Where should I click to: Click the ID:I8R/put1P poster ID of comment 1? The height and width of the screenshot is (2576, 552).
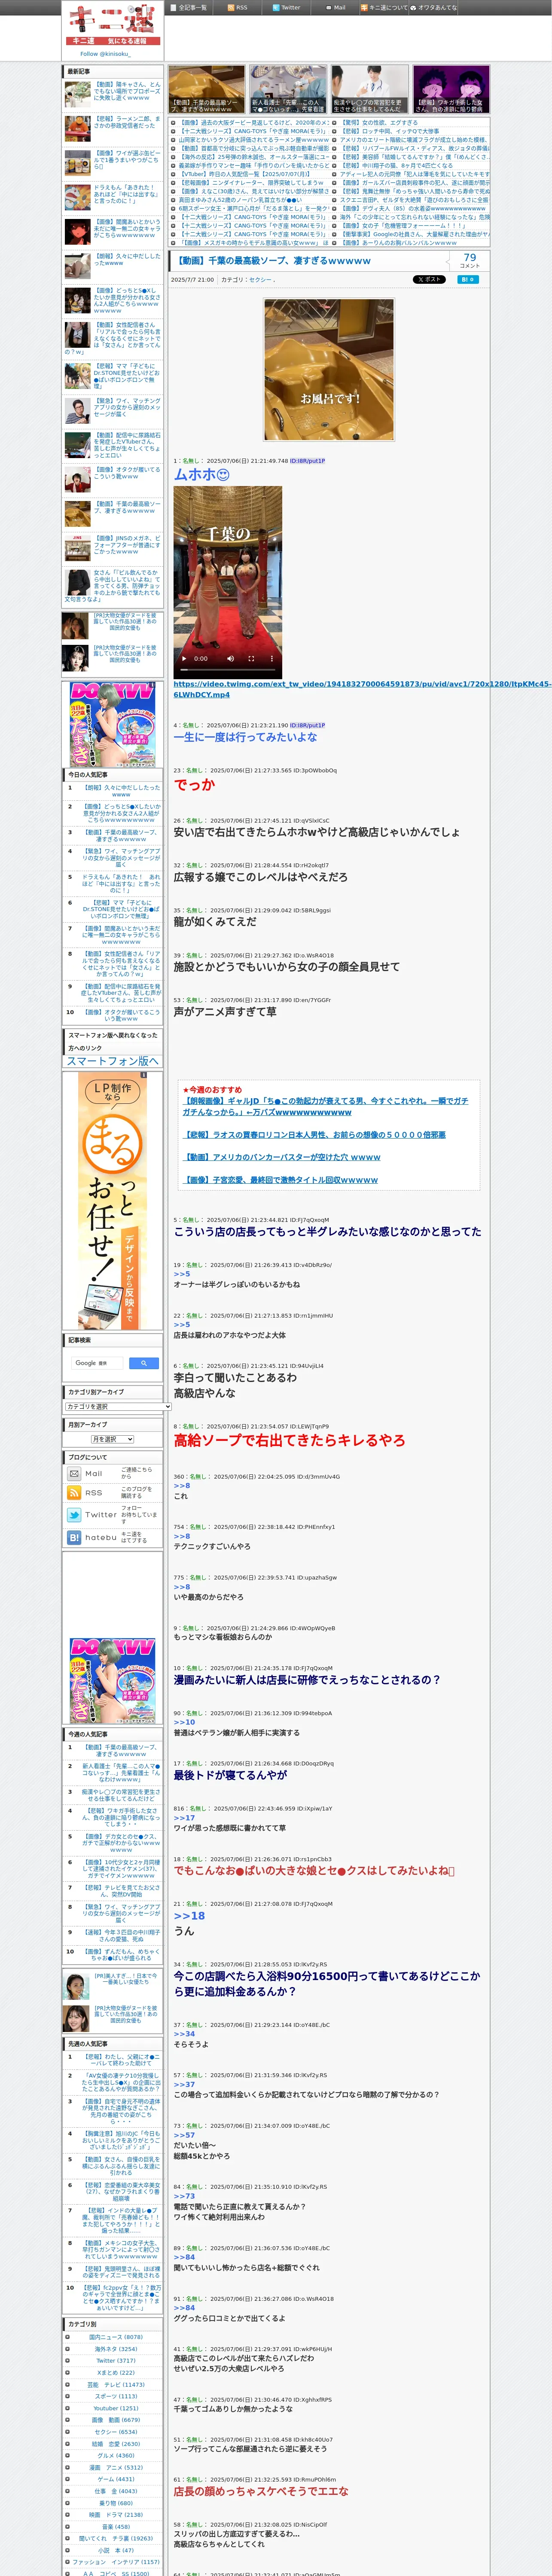[308, 461]
